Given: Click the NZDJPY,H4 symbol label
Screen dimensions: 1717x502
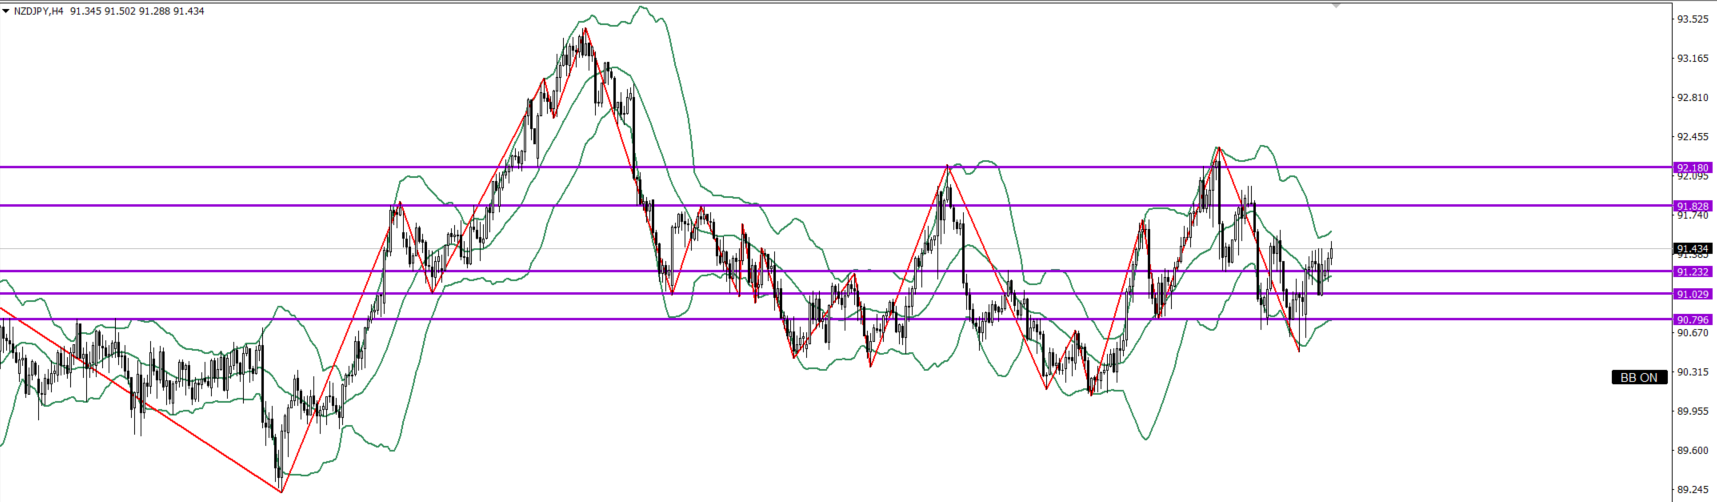Looking at the screenshot, I should click(x=38, y=11).
